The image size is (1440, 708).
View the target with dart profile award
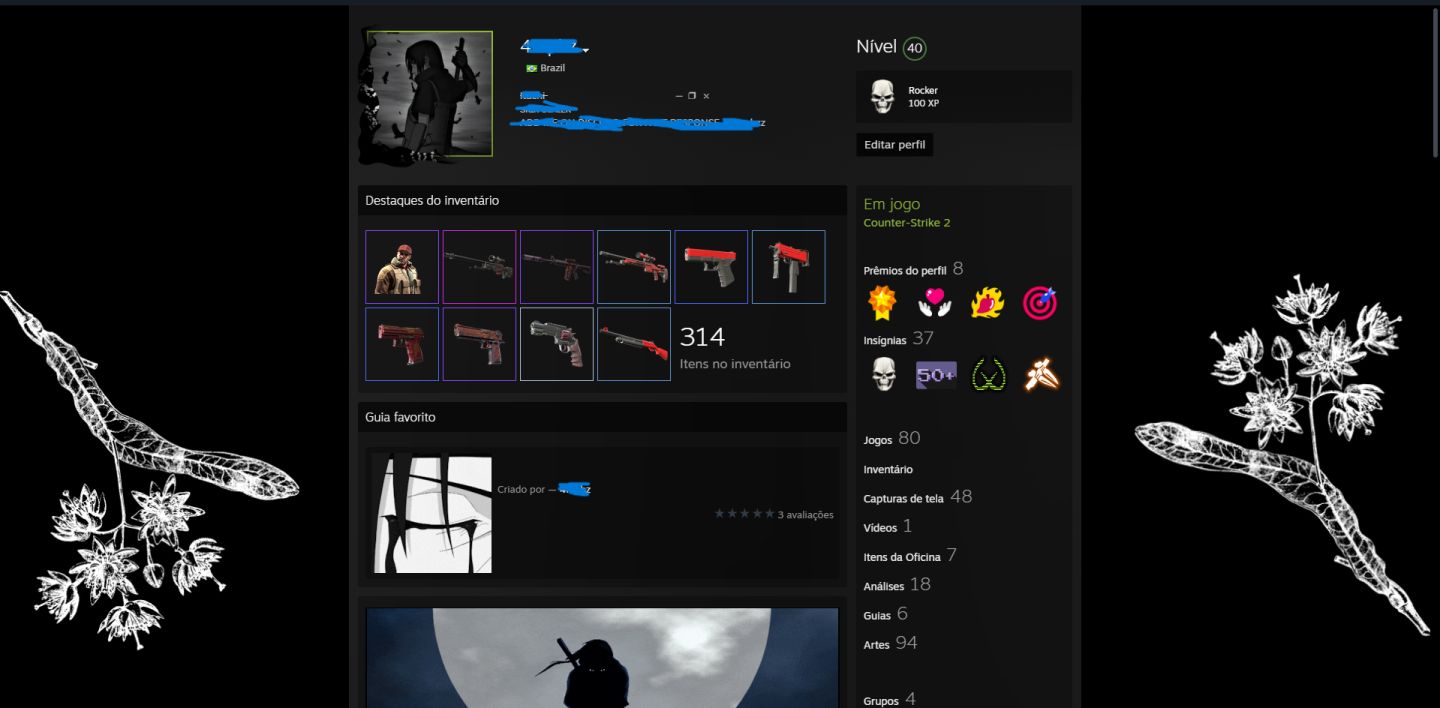tap(1040, 303)
